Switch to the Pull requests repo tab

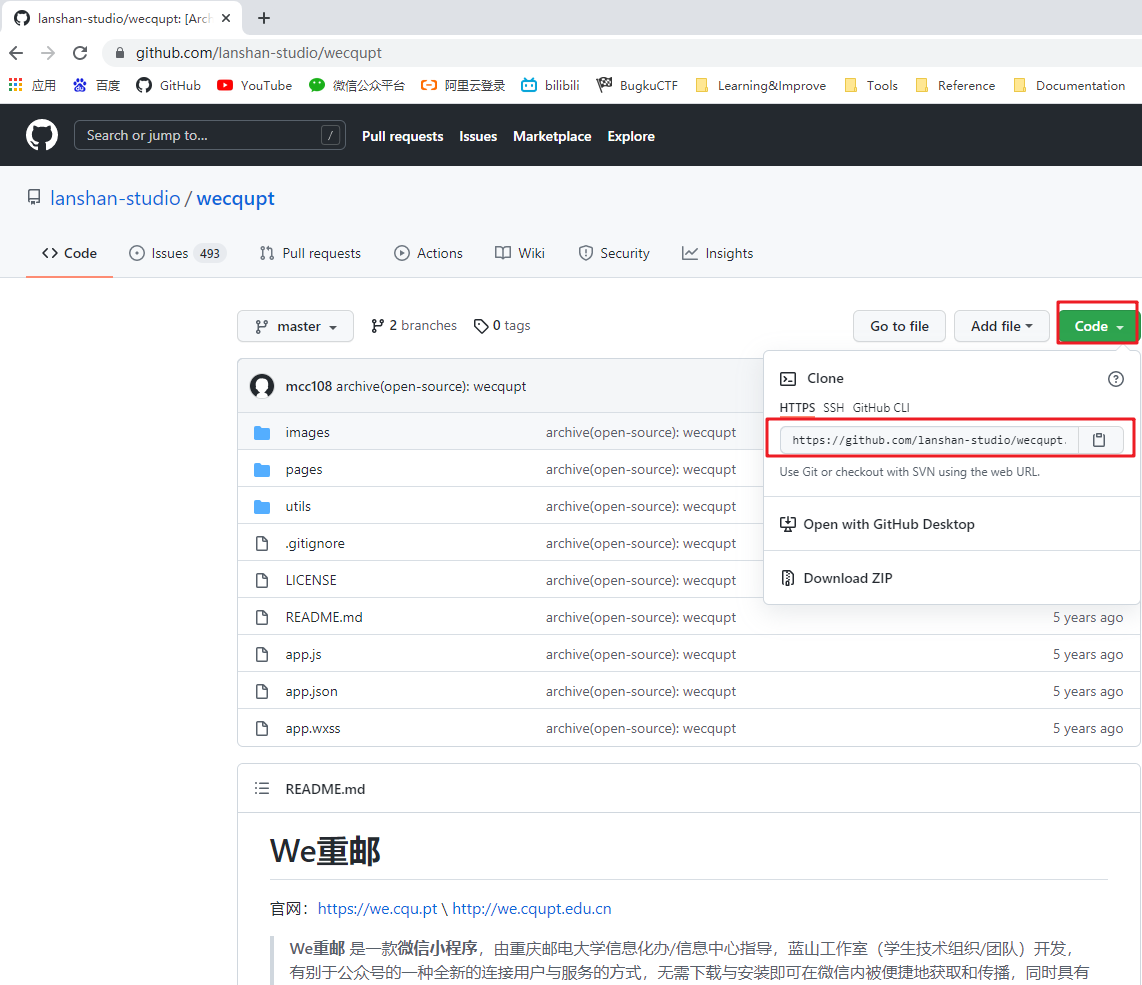tap(310, 253)
